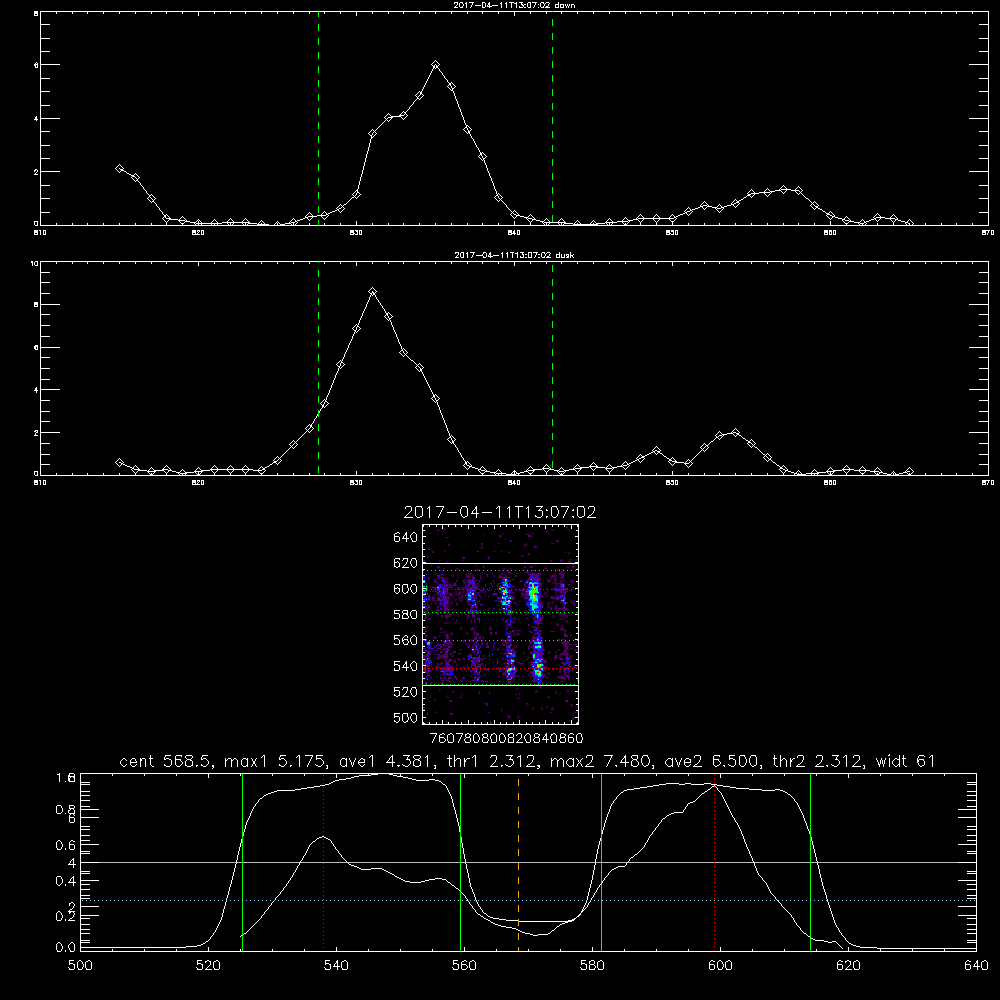1000x1000 pixels.
Task: Click the red dotted line near 600 in bottom plot
Action: tap(714, 862)
